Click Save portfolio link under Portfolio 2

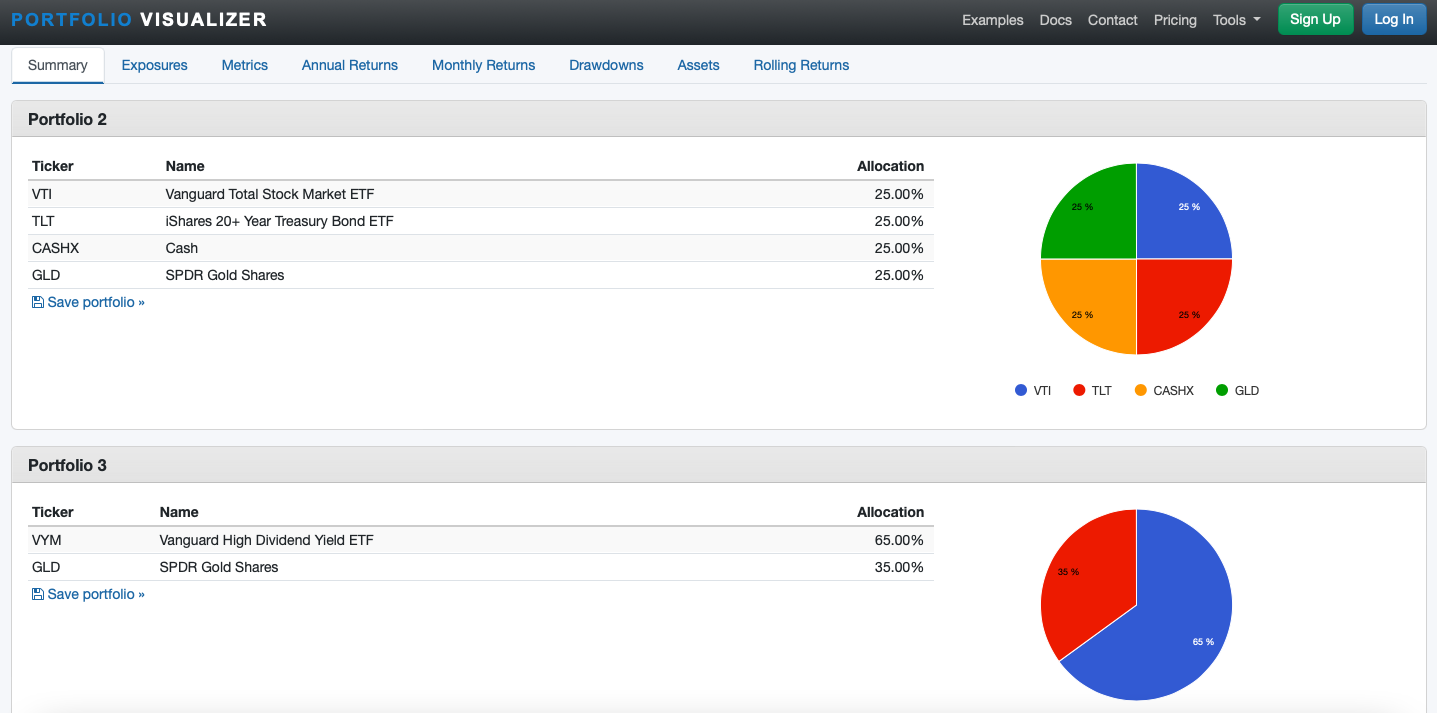click(88, 302)
